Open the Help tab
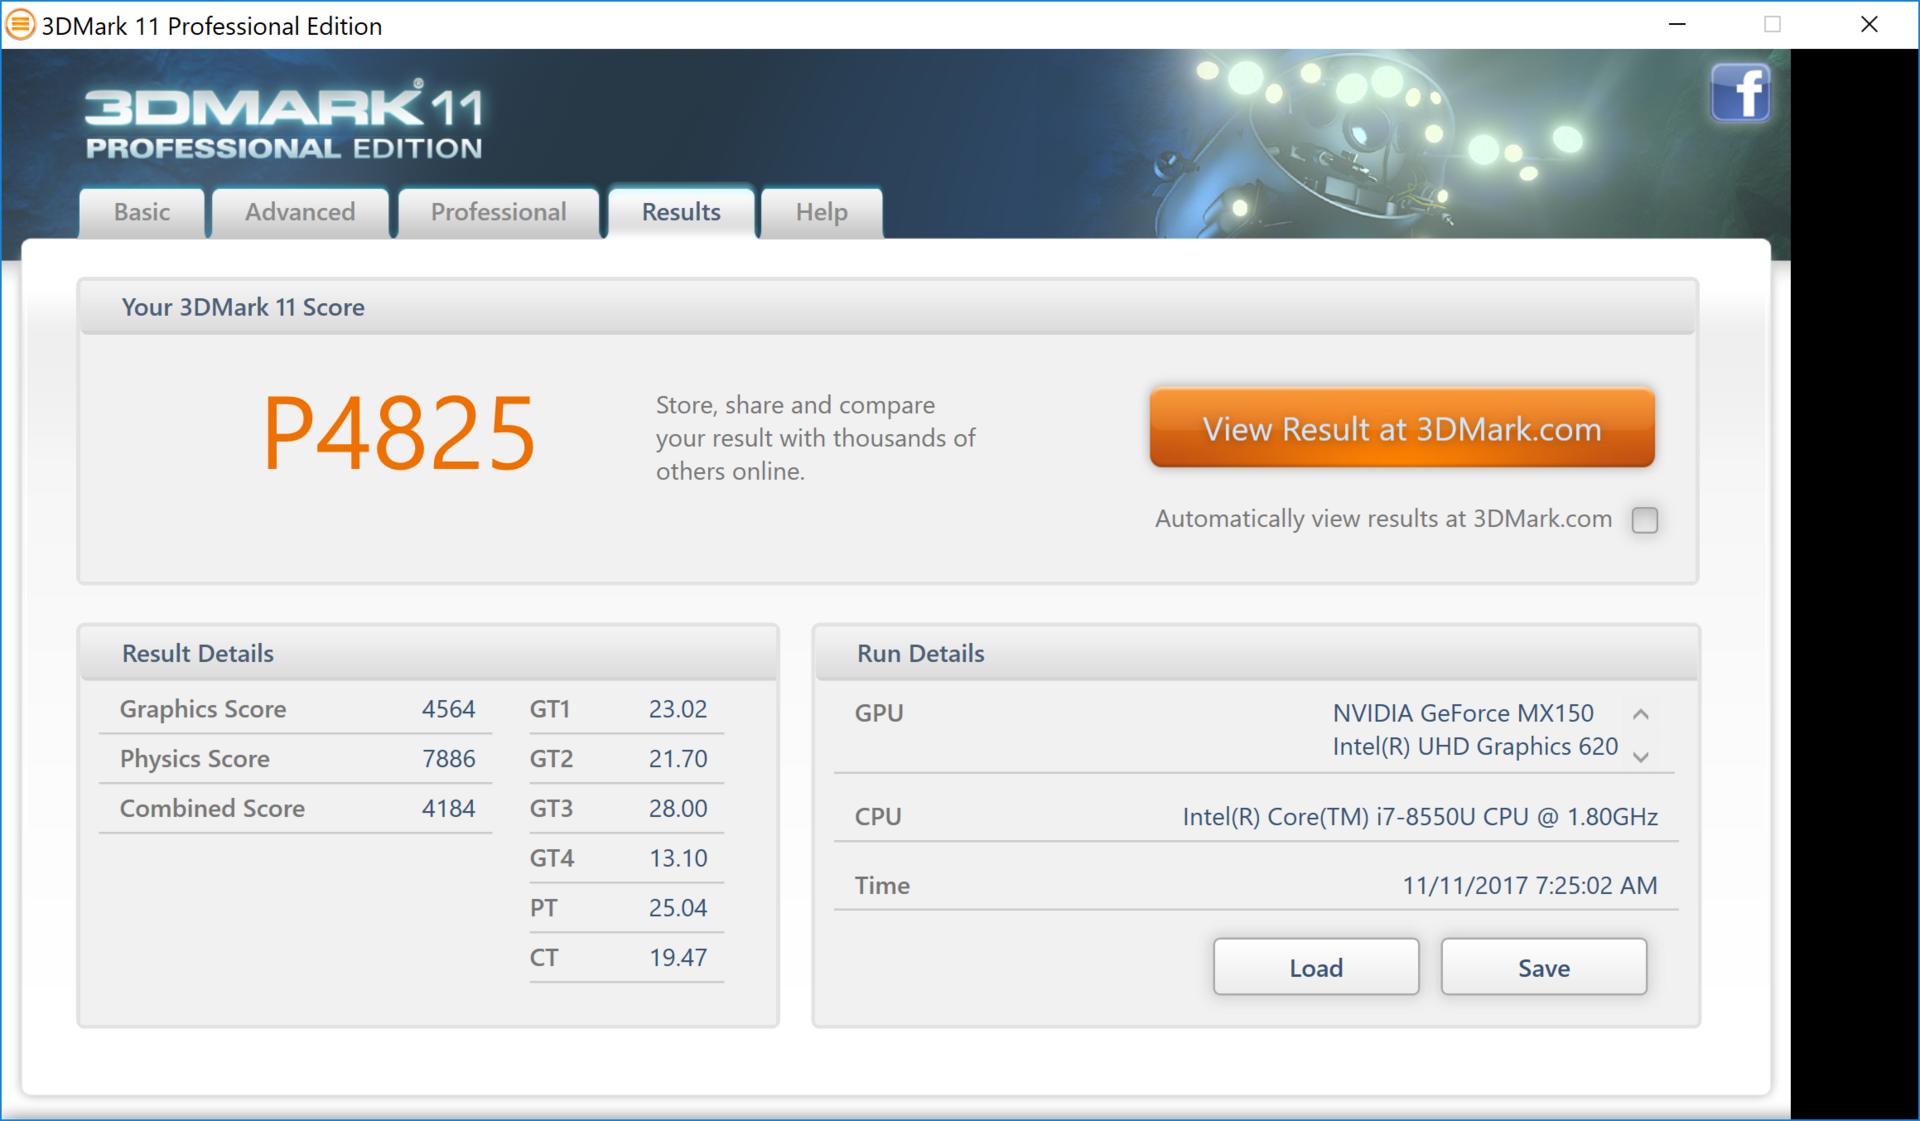1920x1121 pixels. [821, 212]
